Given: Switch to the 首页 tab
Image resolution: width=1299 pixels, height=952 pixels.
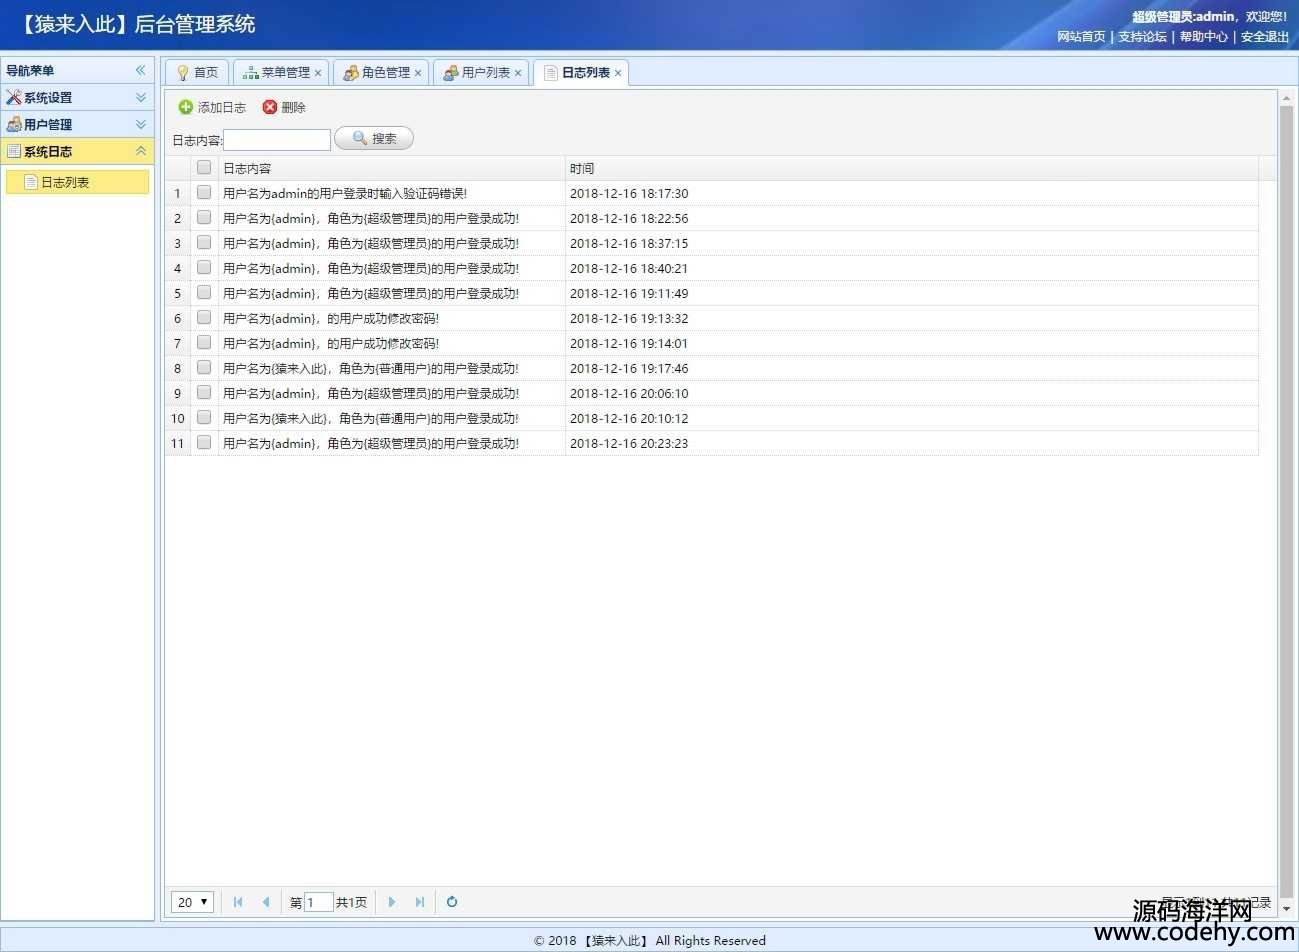Looking at the screenshot, I should pyautogui.click(x=198, y=73).
